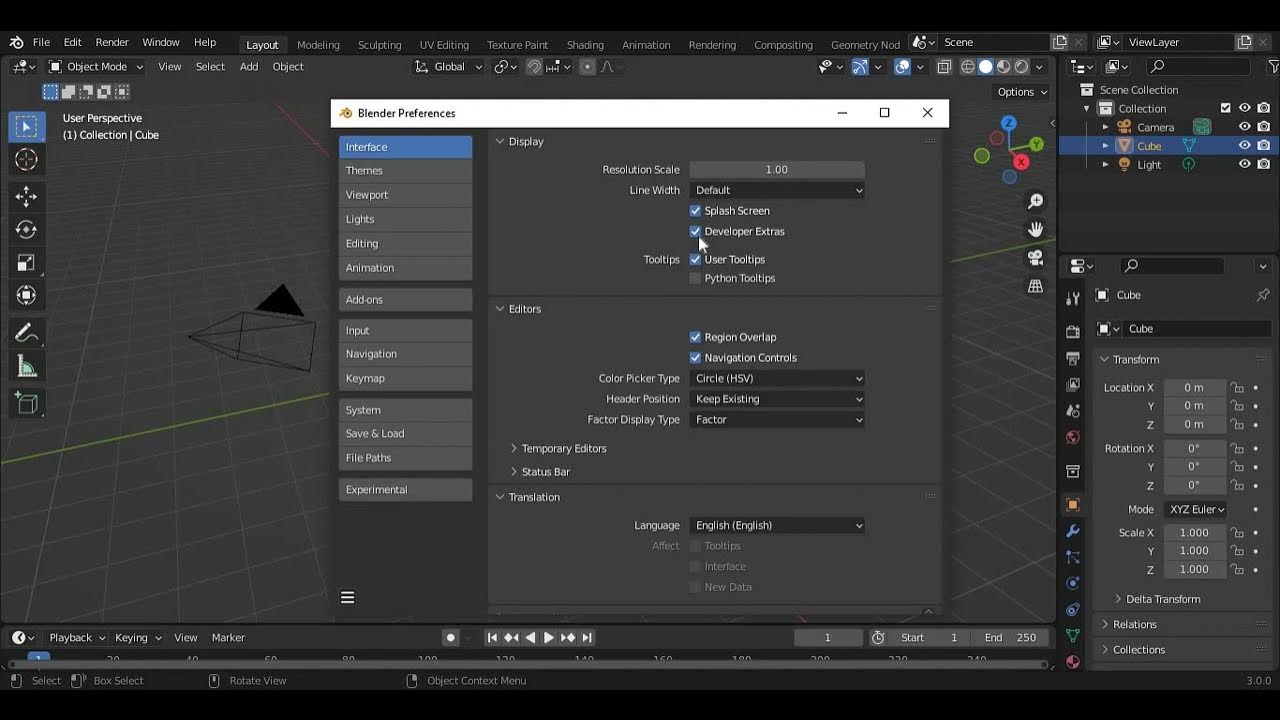
Task: Click the Location X value field
Action: tap(1194, 388)
